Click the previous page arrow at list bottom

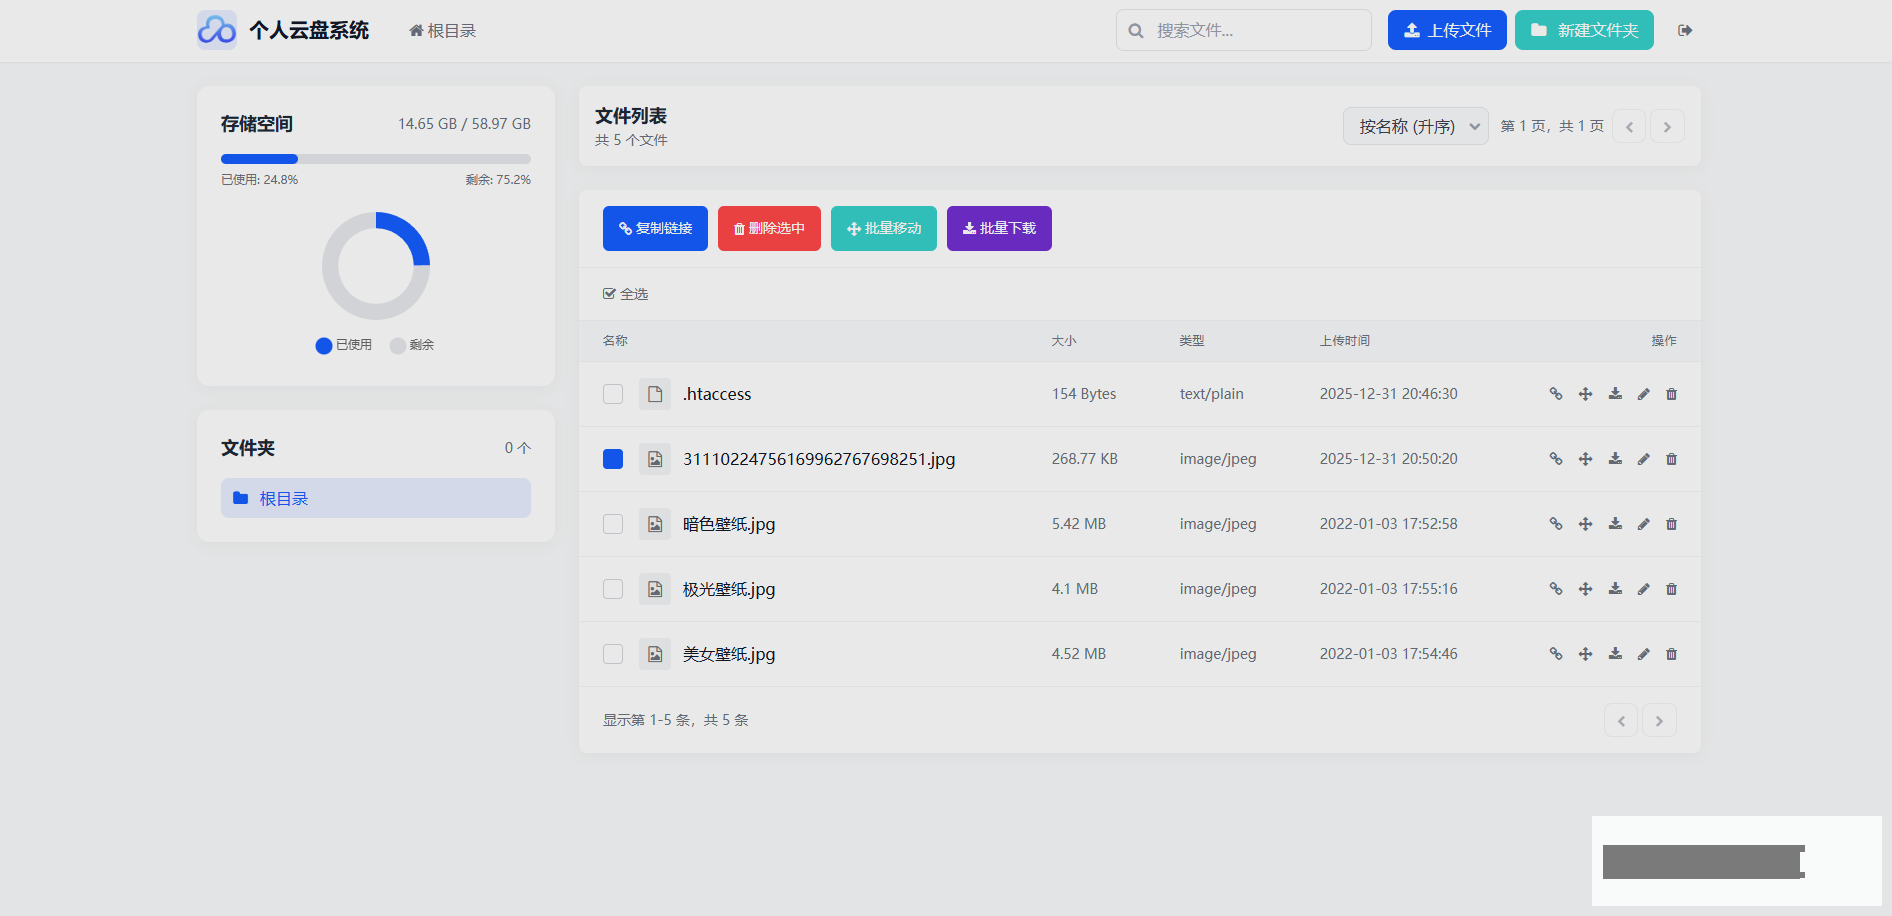tap(1620, 721)
